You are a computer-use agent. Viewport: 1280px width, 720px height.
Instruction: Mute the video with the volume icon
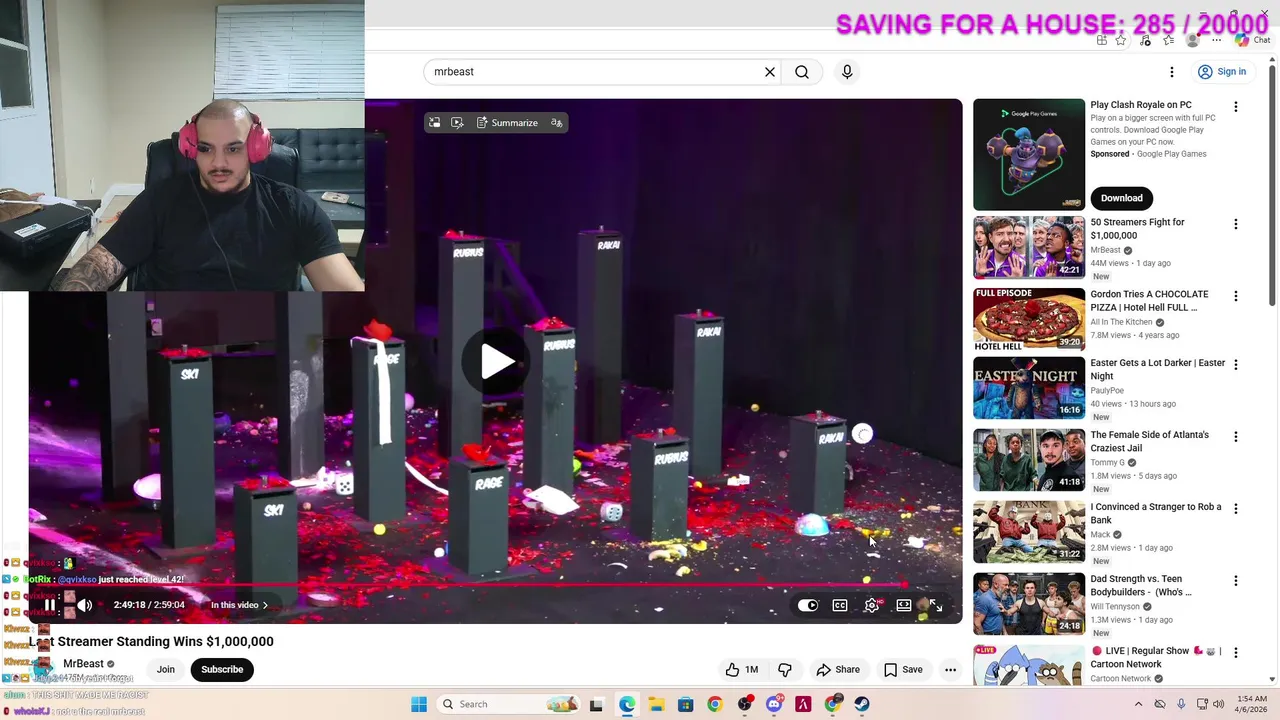pyautogui.click(x=85, y=605)
